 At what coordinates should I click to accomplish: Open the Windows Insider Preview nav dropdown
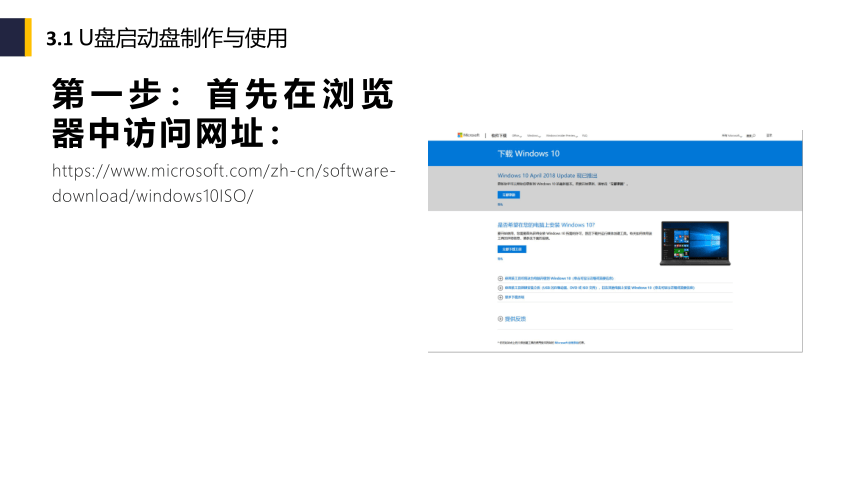(x=562, y=136)
